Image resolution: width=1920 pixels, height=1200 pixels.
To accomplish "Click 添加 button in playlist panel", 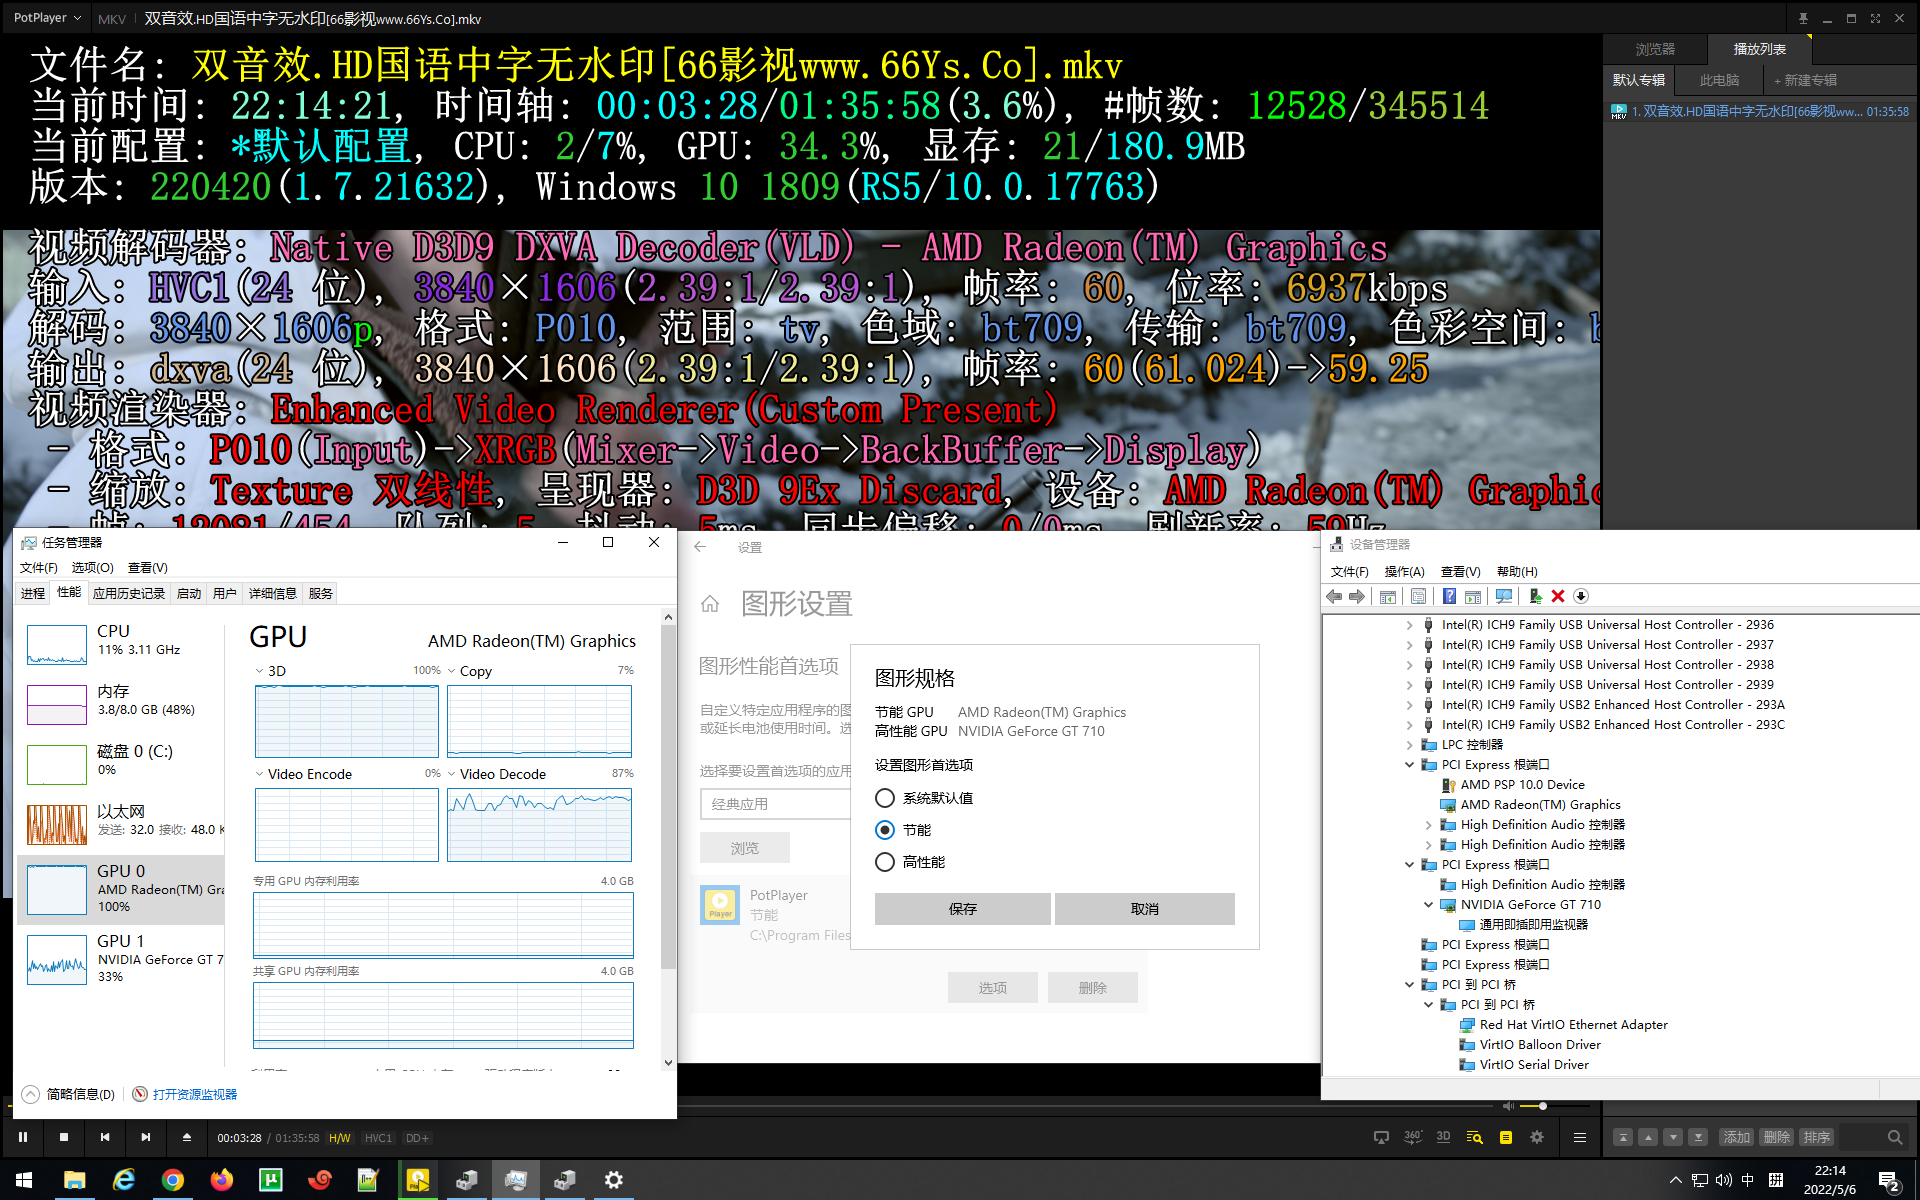I will 1736,1137.
